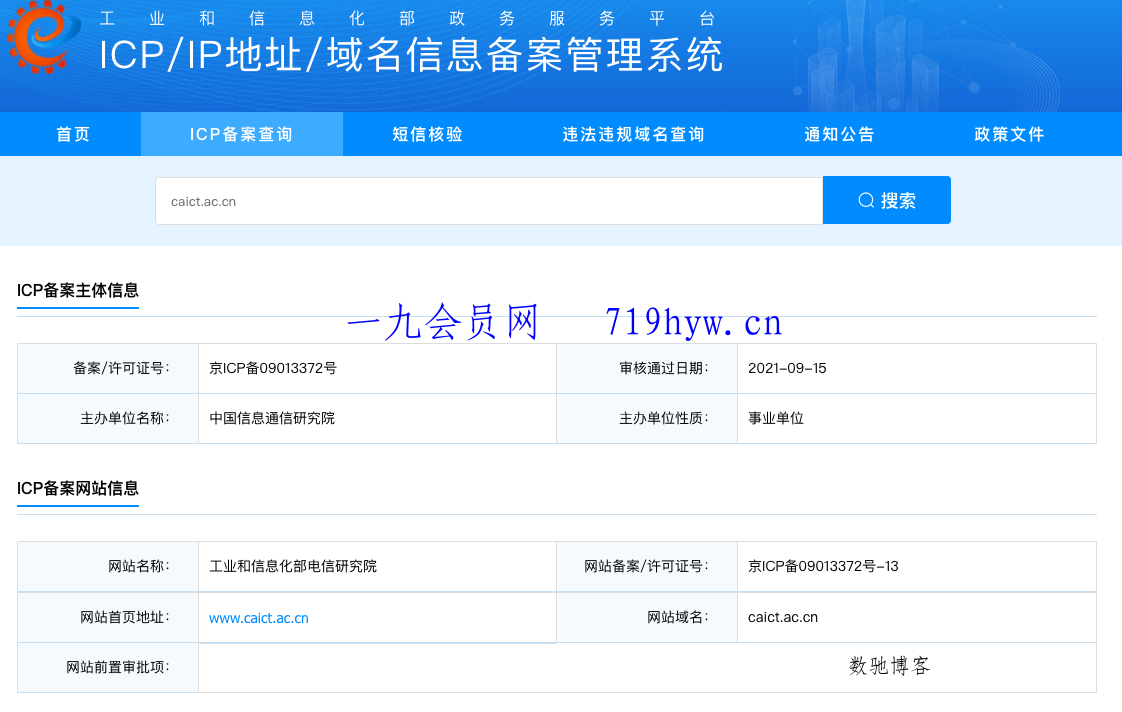The width and height of the screenshot is (1122, 712).
Task: Click the 搜索 search button
Action: 887,200
